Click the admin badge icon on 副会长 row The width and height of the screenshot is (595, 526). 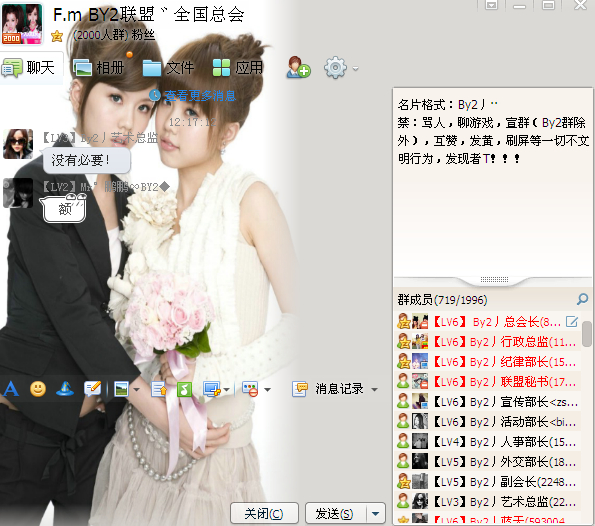coord(403,482)
